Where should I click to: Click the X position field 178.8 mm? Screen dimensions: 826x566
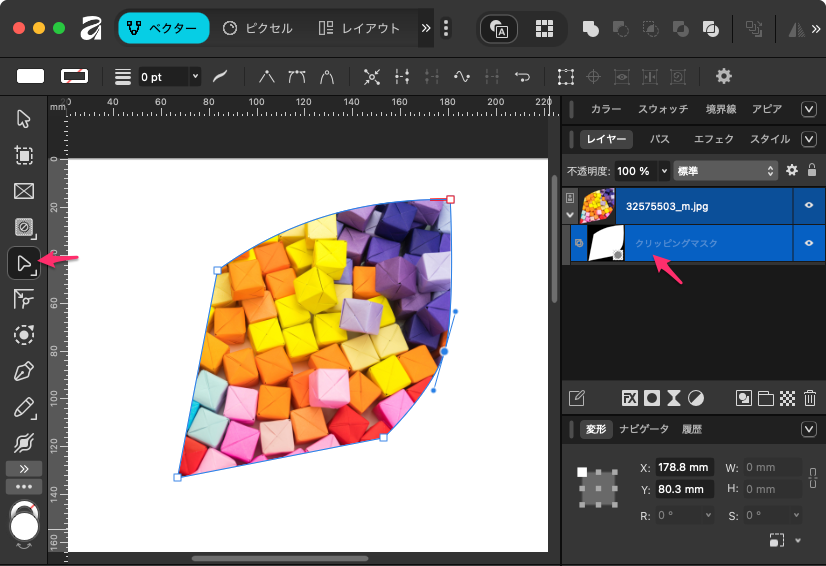tap(685, 467)
